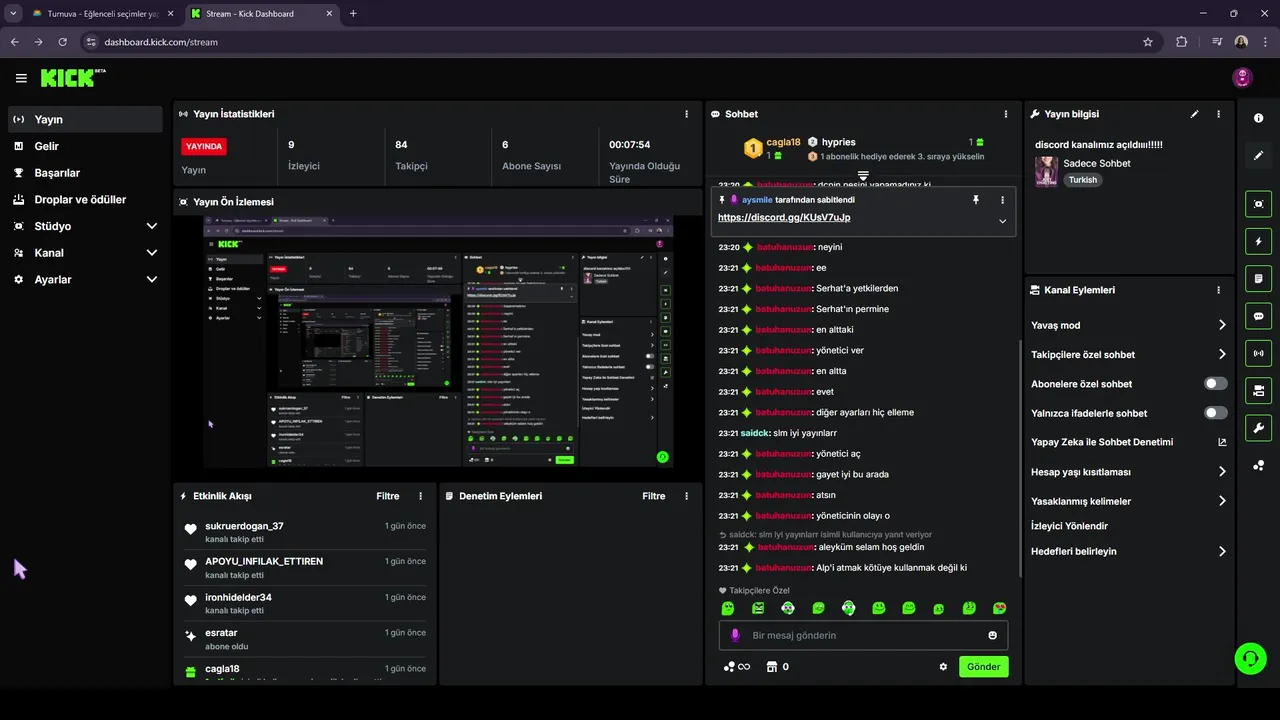
Task: Click the Sadece Sohbet category thumbnail
Action: click(x=1046, y=171)
